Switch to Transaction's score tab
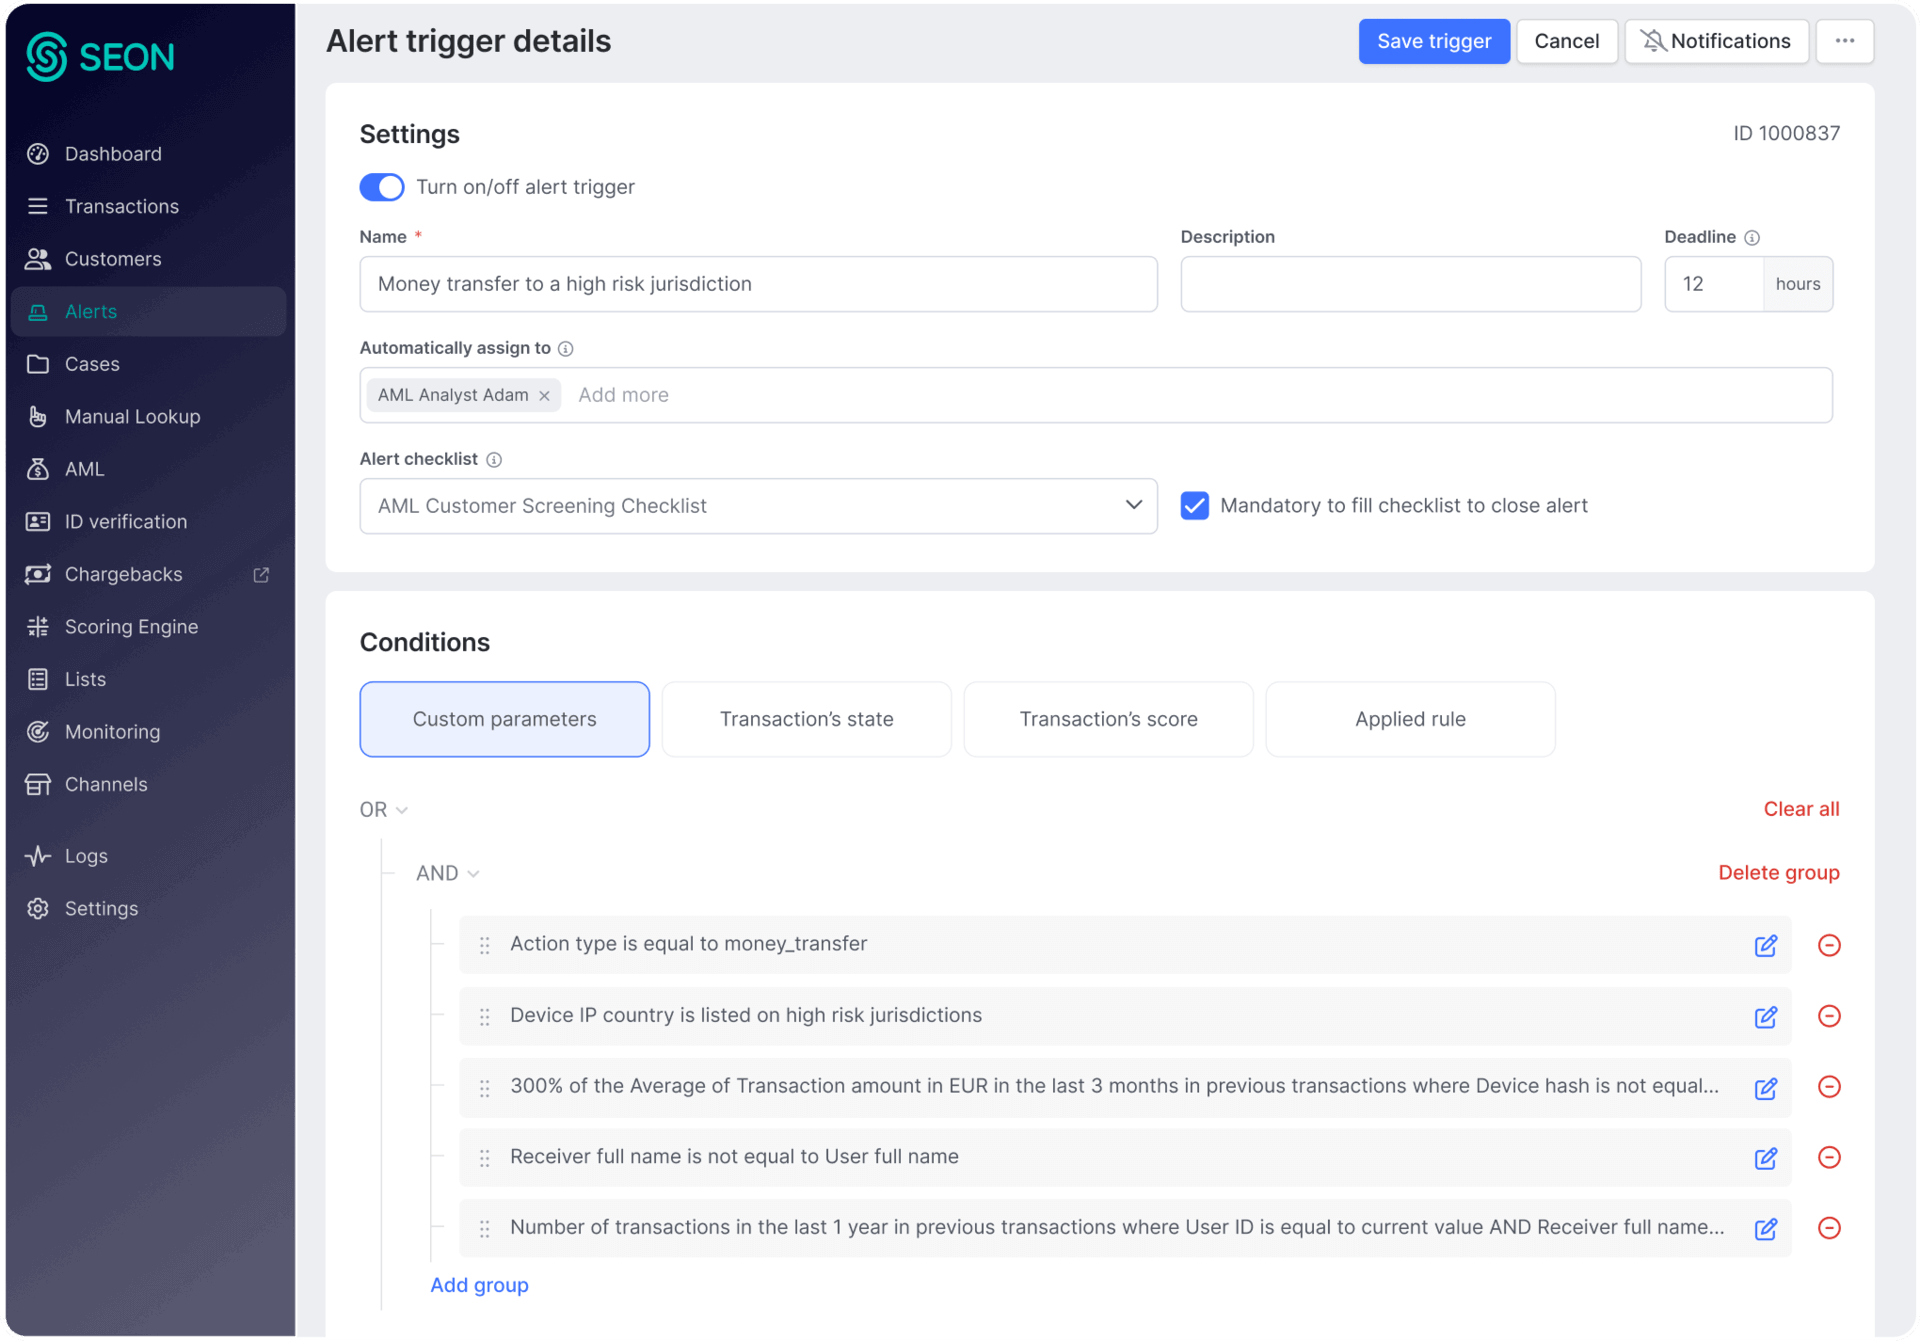This screenshot has width=1920, height=1341. tap(1108, 719)
